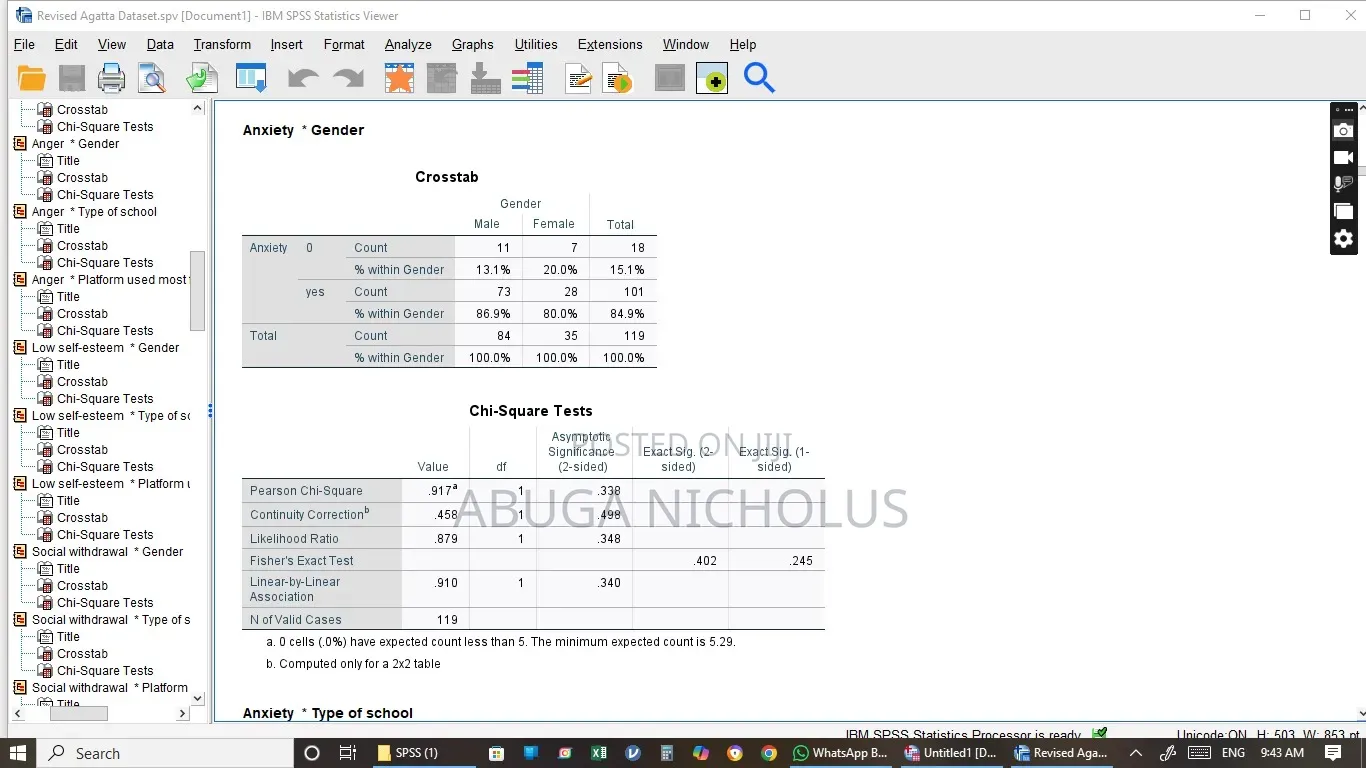Click the Redo arrow icon
Image resolution: width=1366 pixels, height=768 pixels.
click(348, 78)
